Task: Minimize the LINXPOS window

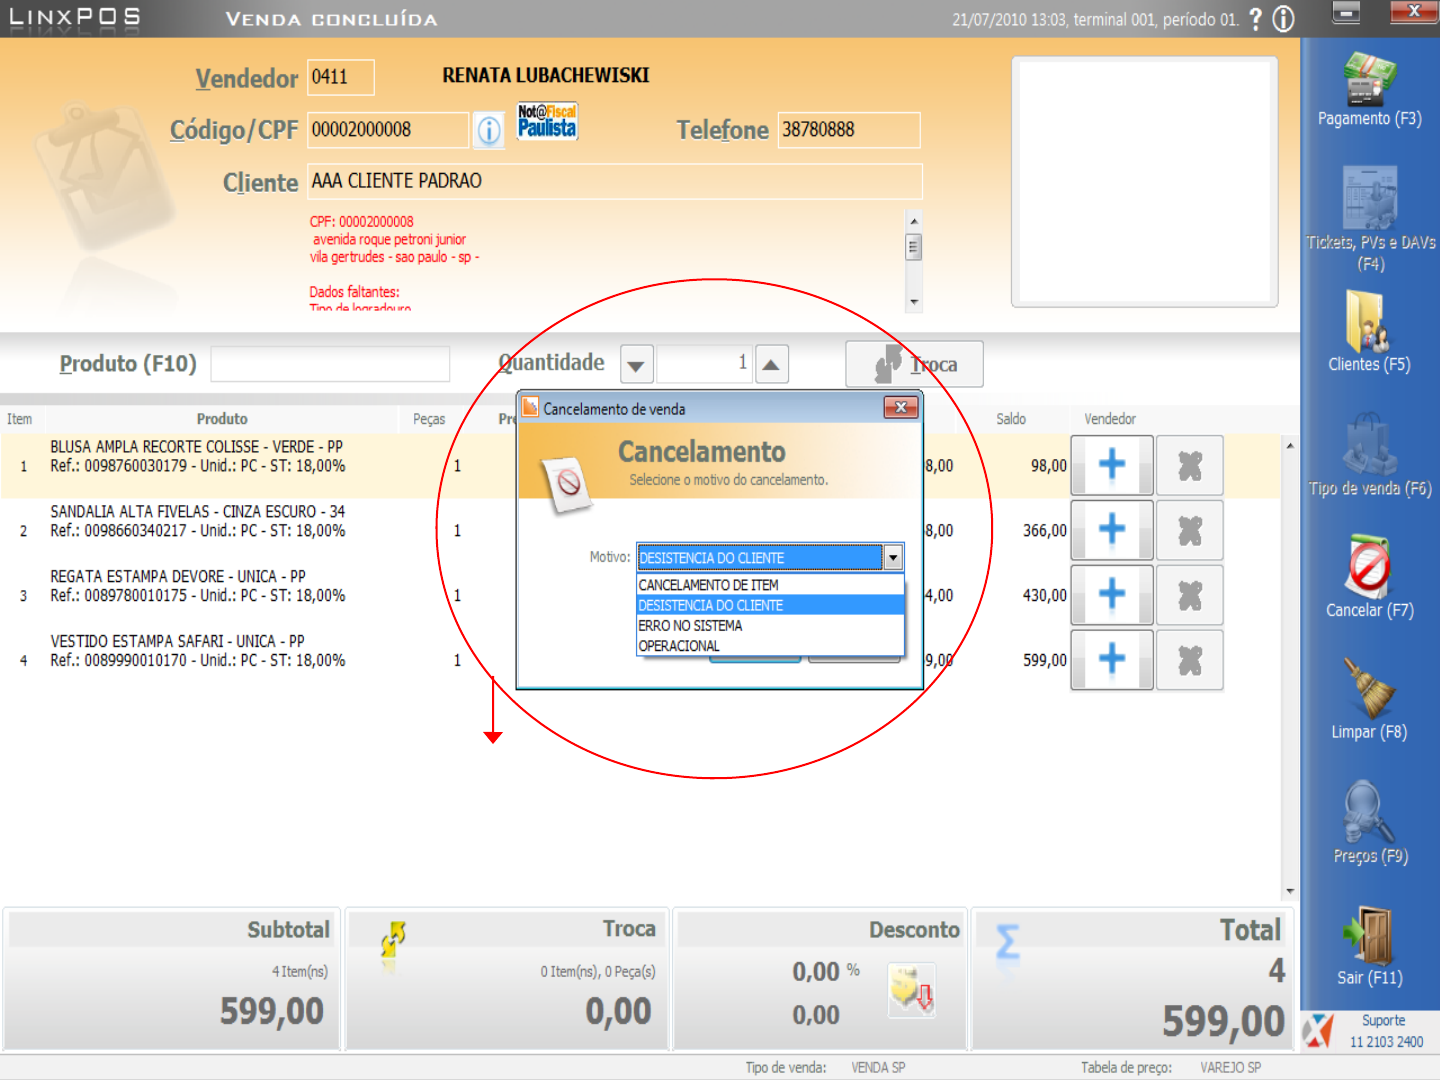Action: [x=1347, y=13]
